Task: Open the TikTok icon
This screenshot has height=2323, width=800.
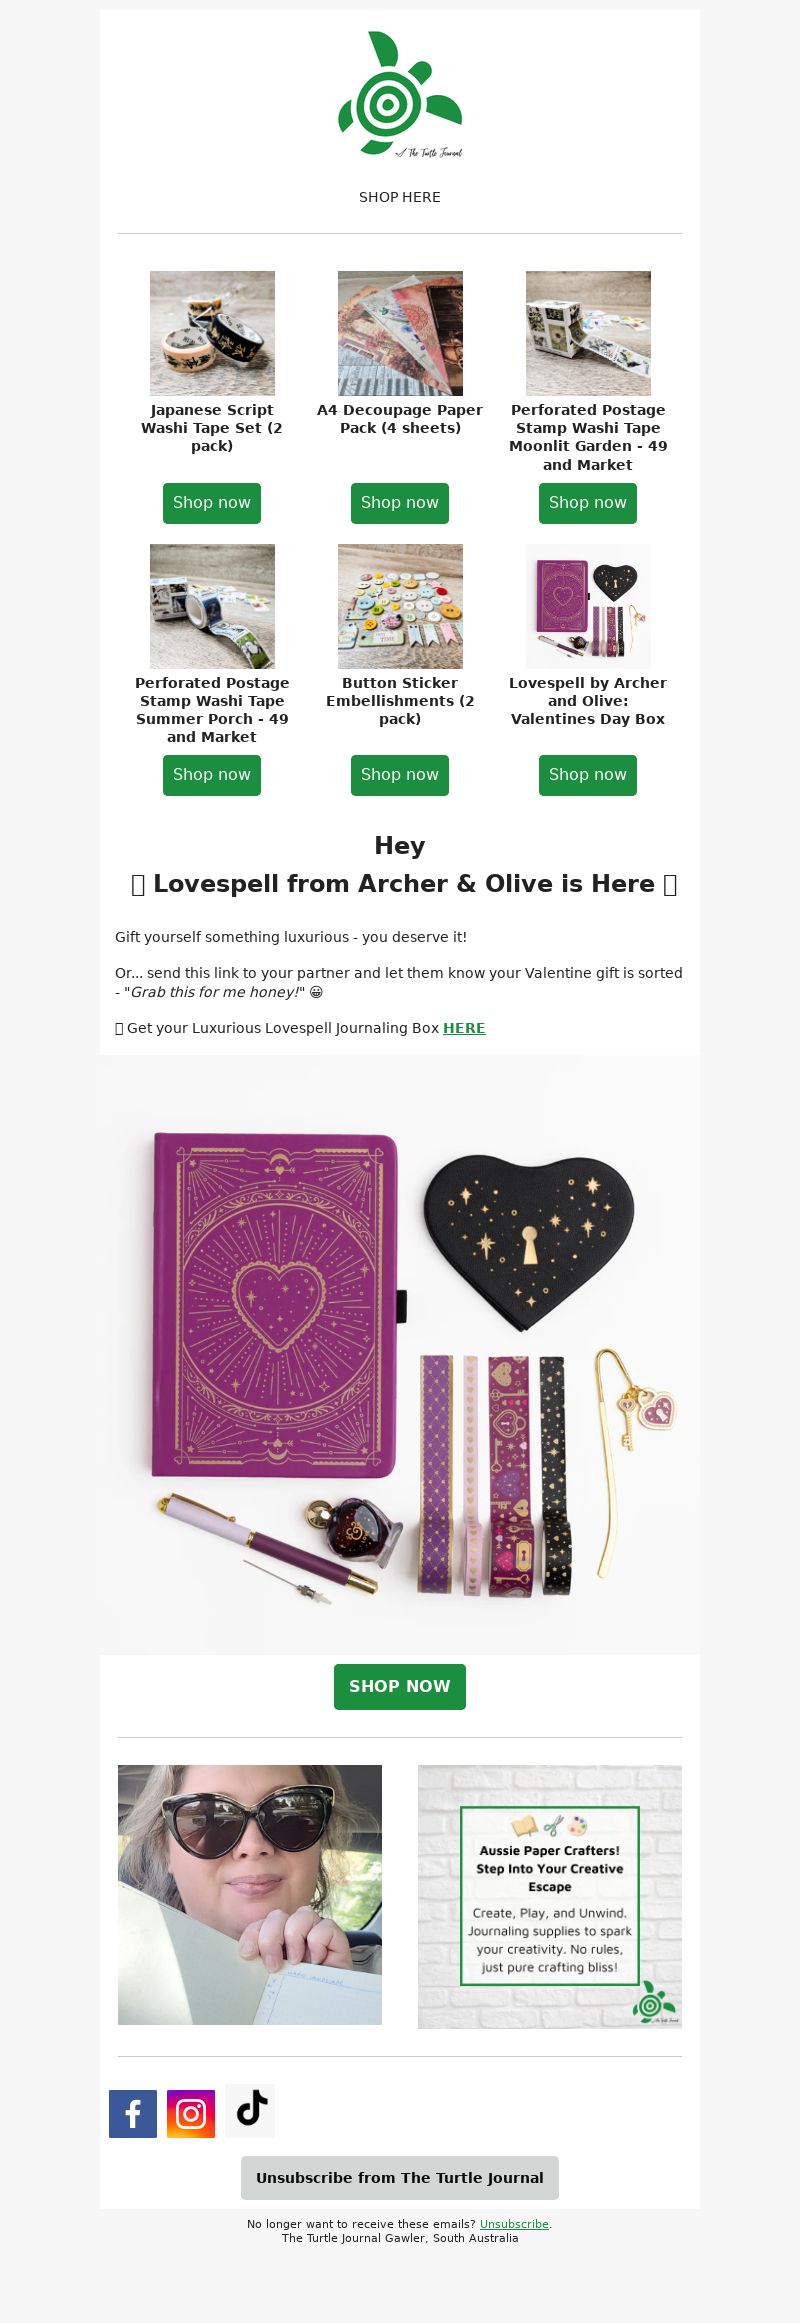Action: [250, 2110]
